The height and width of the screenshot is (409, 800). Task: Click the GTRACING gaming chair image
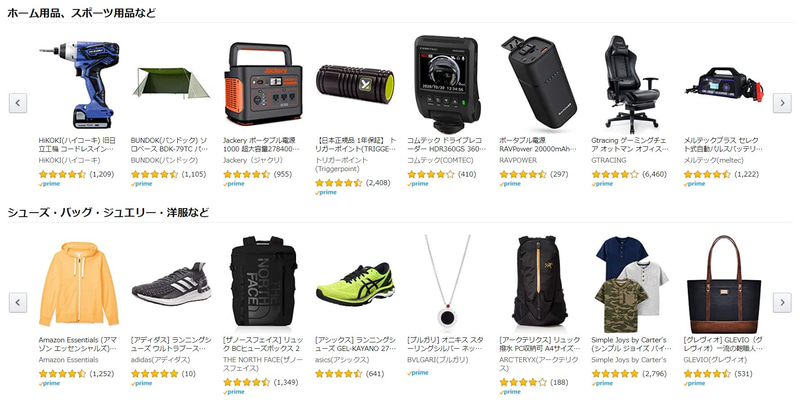[x=632, y=84]
